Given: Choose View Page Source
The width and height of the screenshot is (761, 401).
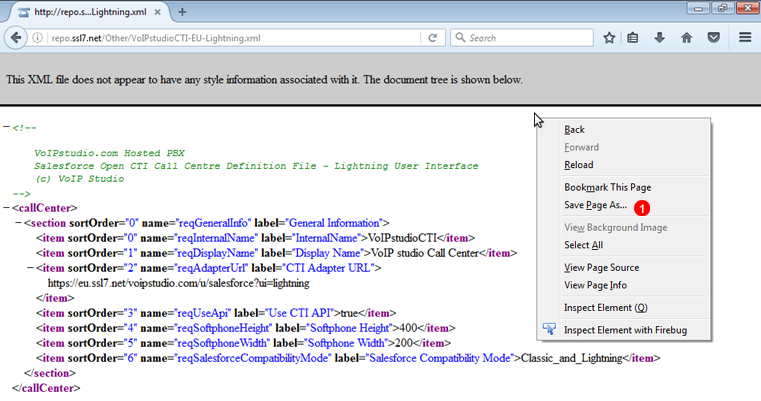Looking at the screenshot, I should point(601,267).
